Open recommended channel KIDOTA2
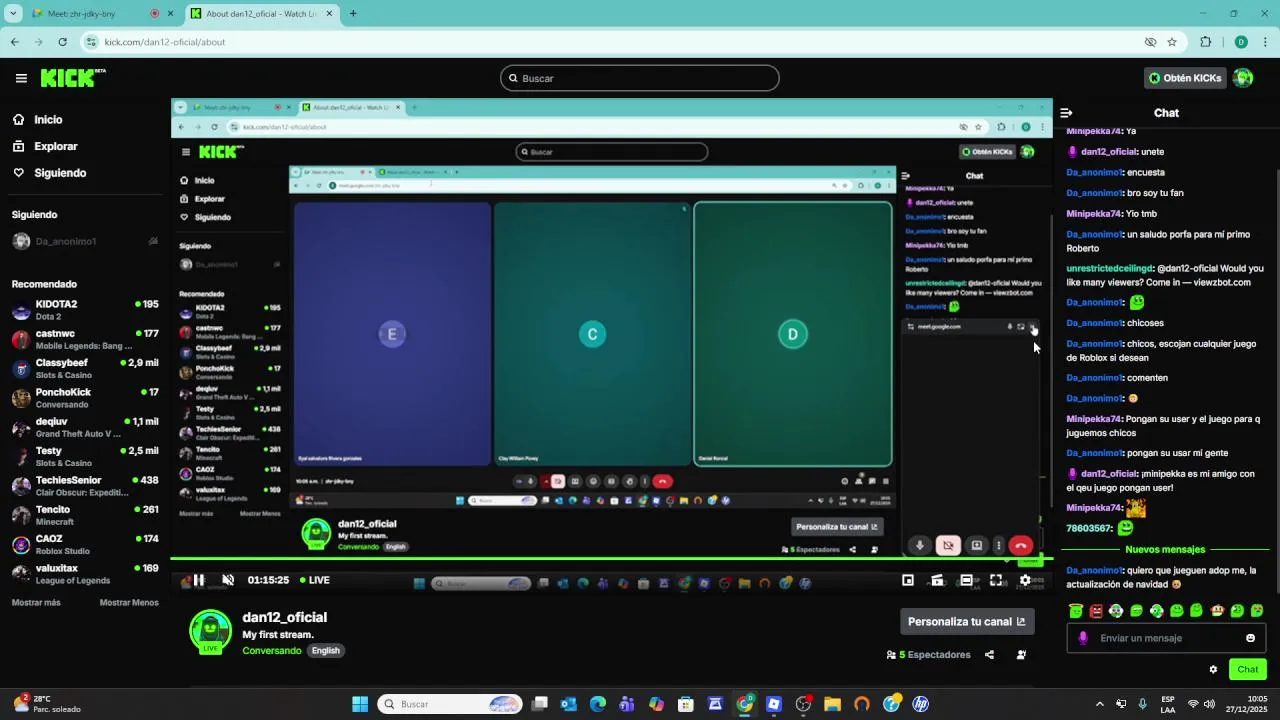The height and width of the screenshot is (720, 1280). coord(85,310)
